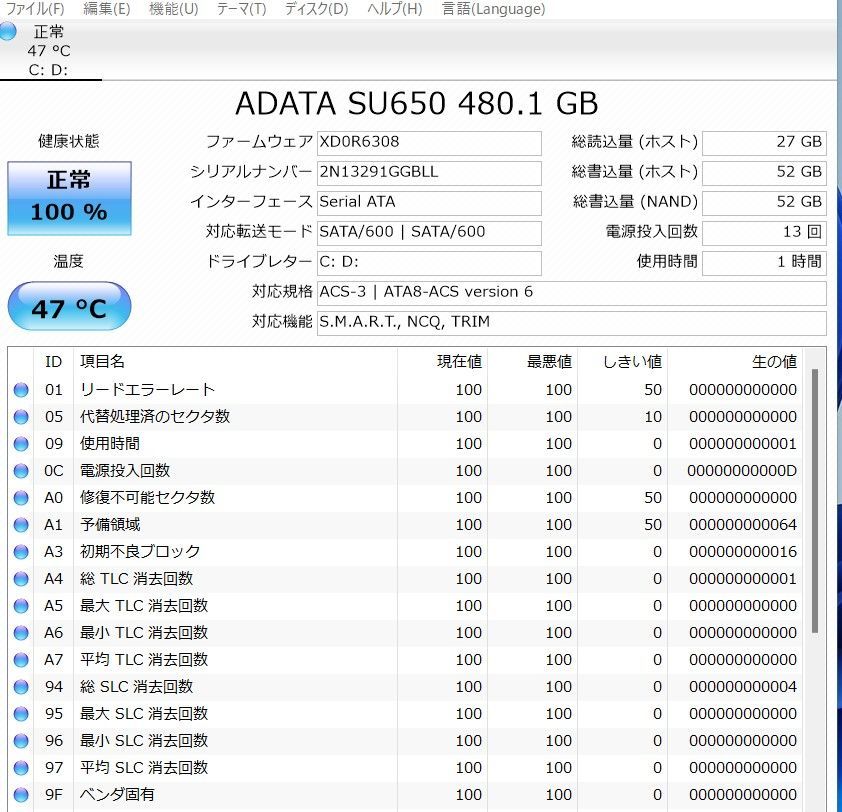Viewport: 842px width, 812px height.
Task: Select the 代替処理済のセクタ数 attribute row
Action: (x=405, y=417)
